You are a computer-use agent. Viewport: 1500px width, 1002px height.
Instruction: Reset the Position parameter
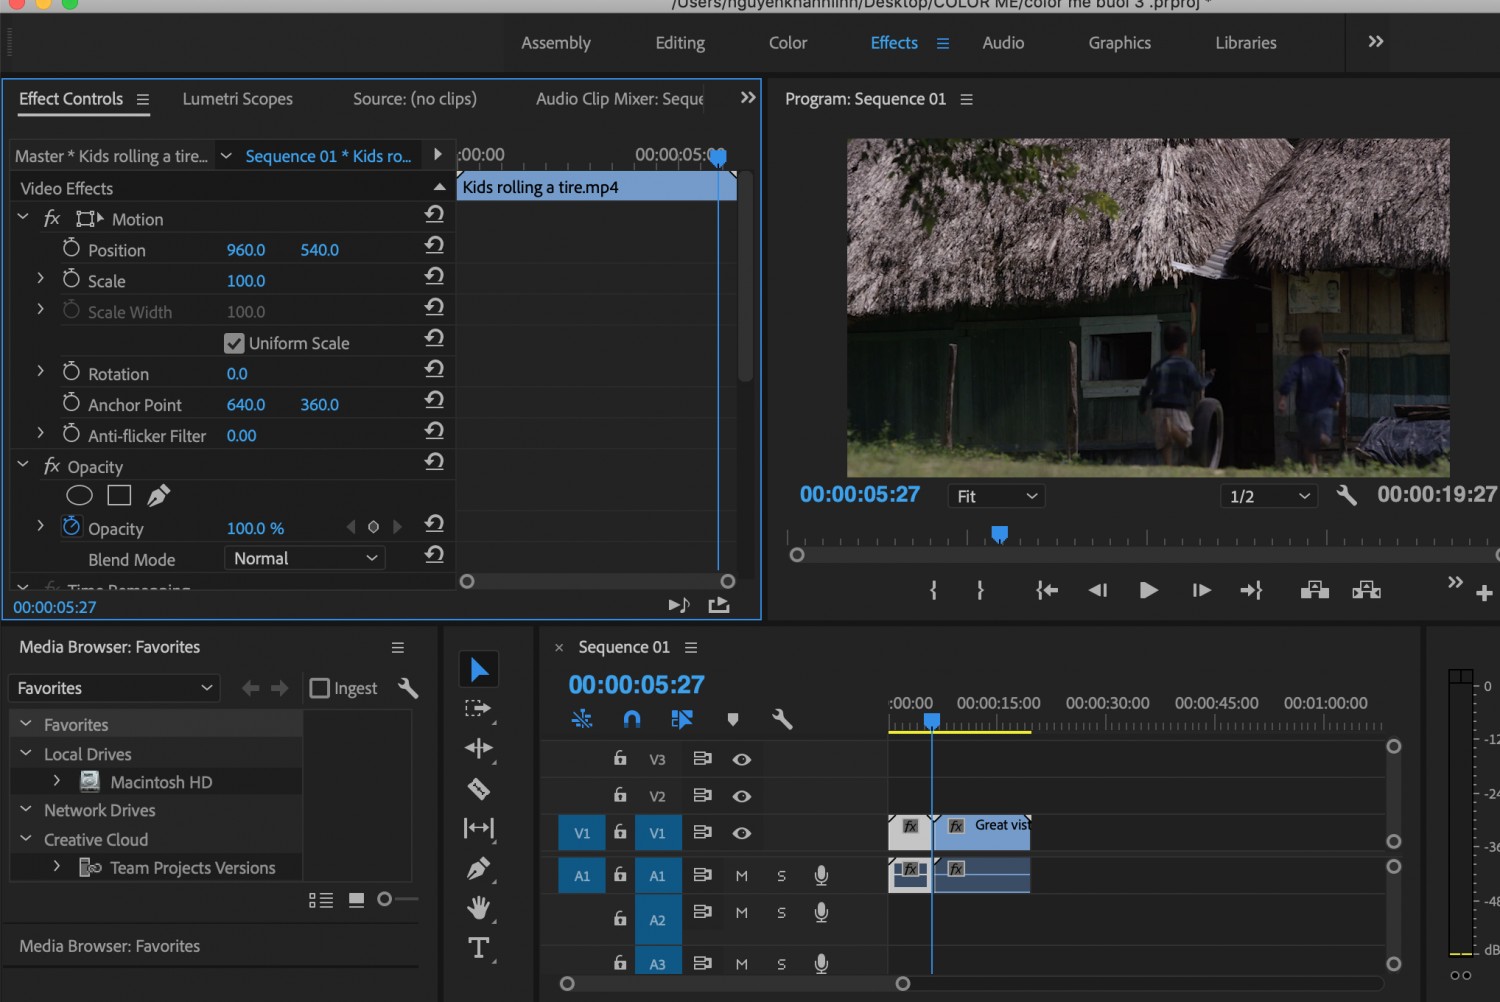434,246
